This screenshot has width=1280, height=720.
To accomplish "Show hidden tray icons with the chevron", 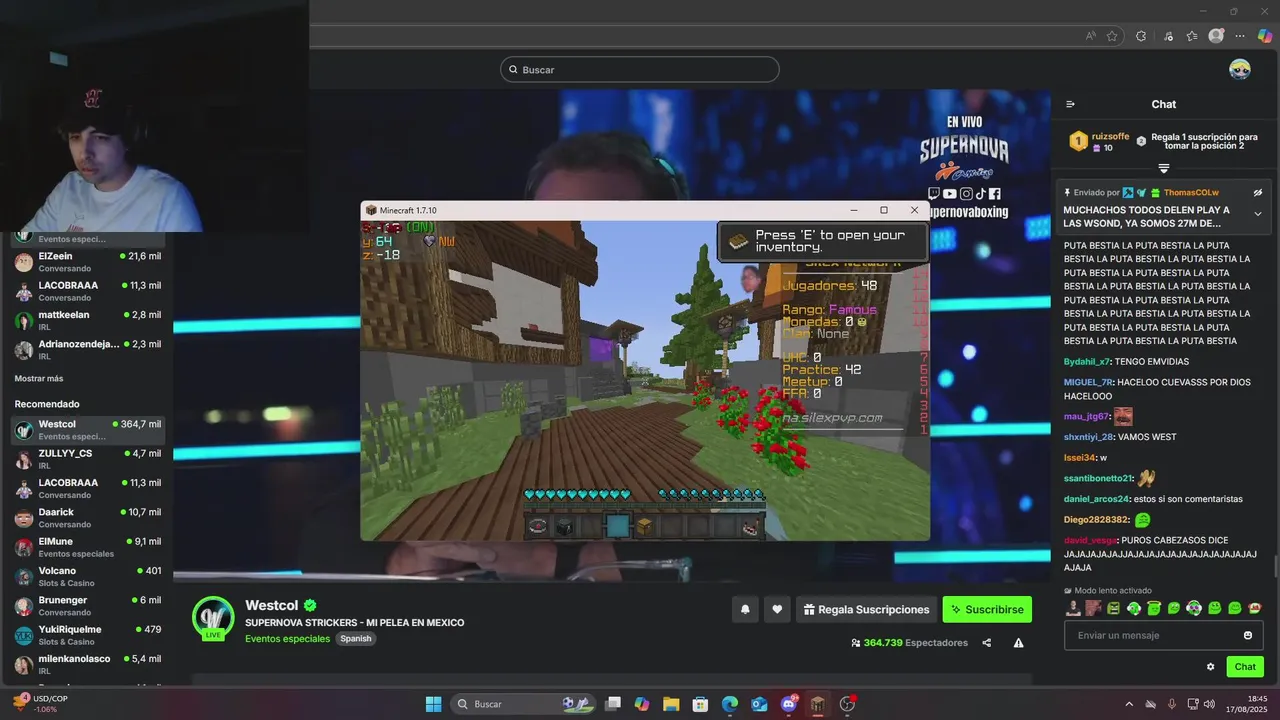I will coord(1129,704).
